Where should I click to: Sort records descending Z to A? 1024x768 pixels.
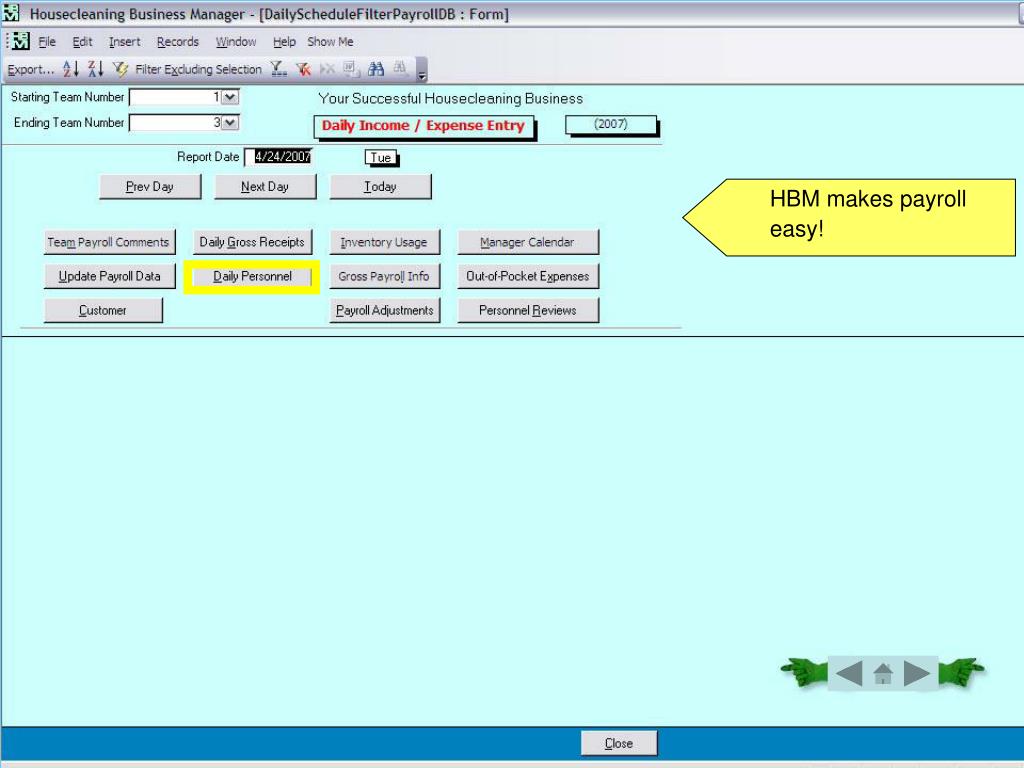(x=95, y=69)
